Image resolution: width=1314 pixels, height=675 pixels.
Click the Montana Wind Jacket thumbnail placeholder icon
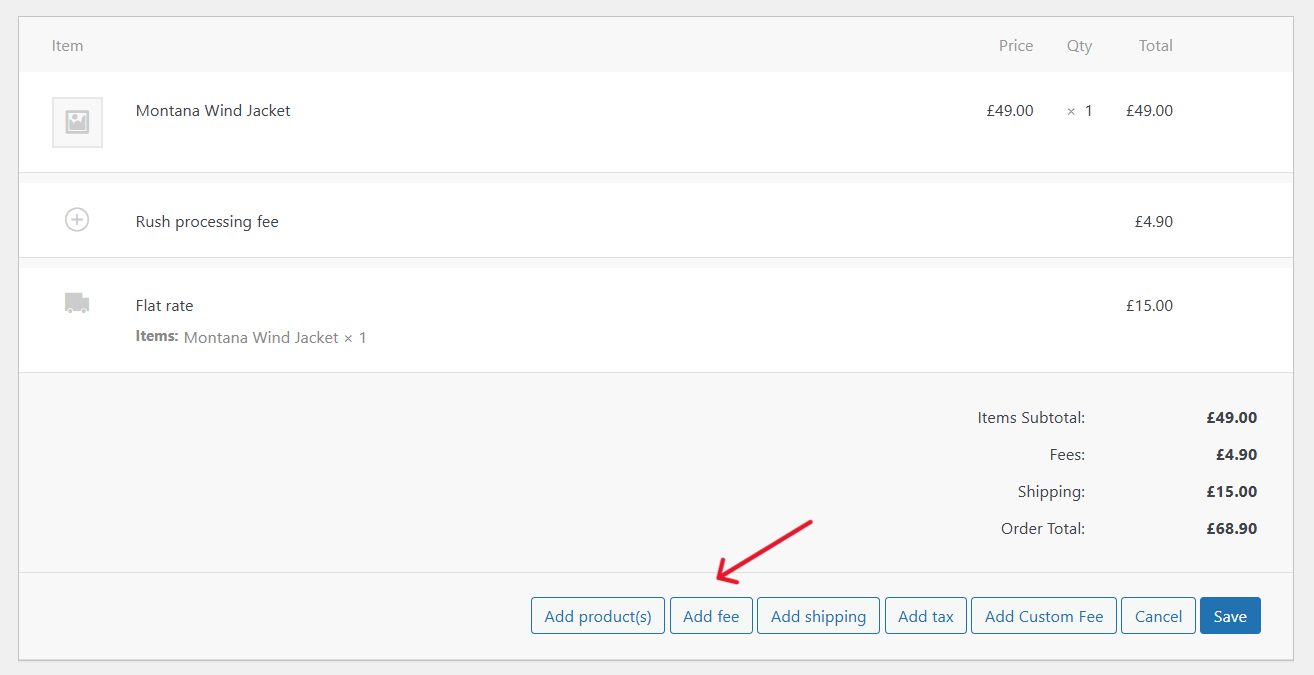click(x=77, y=122)
